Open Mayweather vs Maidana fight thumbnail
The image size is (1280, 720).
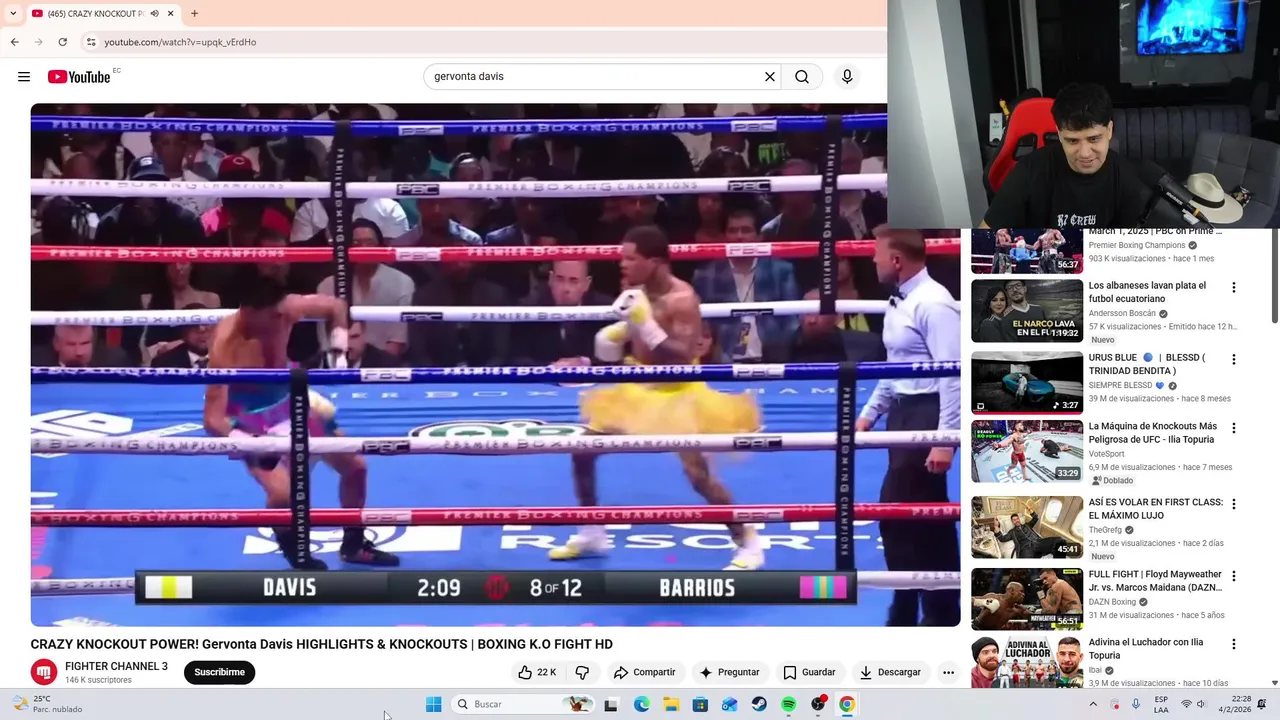pos(1027,599)
